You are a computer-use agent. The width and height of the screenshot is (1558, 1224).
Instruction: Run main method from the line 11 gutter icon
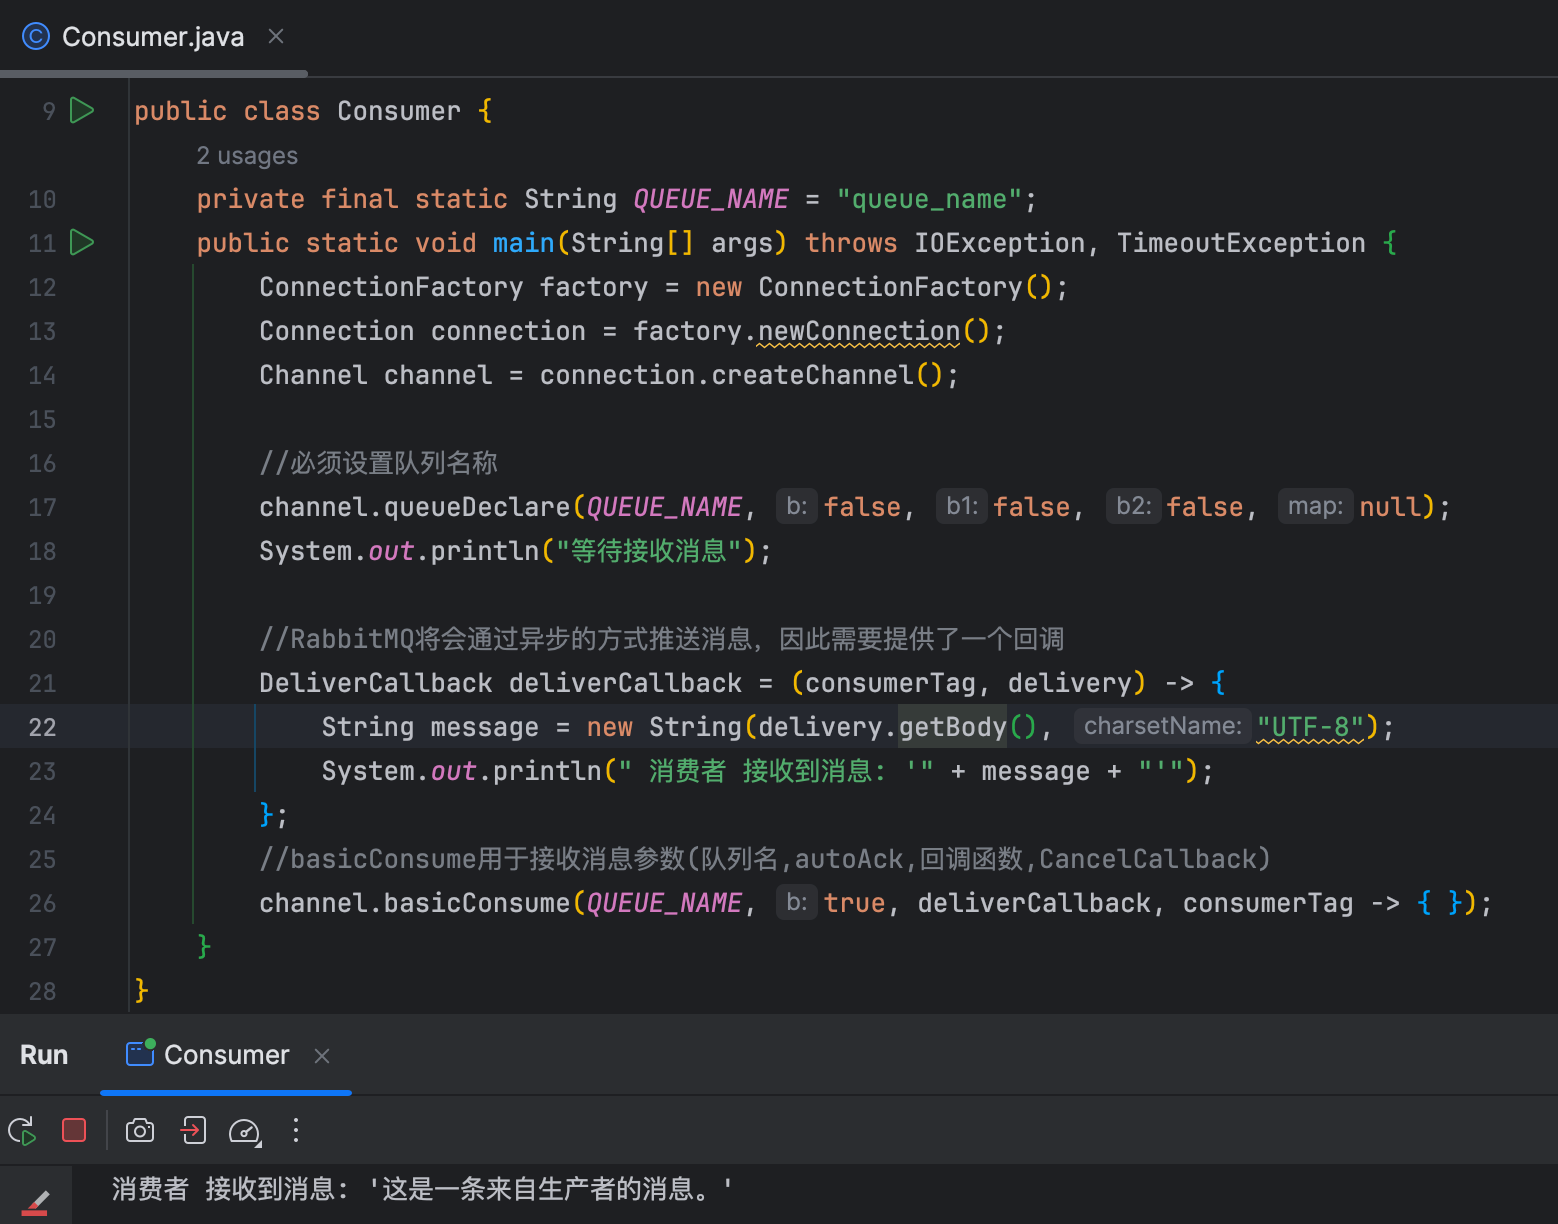[x=82, y=242]
